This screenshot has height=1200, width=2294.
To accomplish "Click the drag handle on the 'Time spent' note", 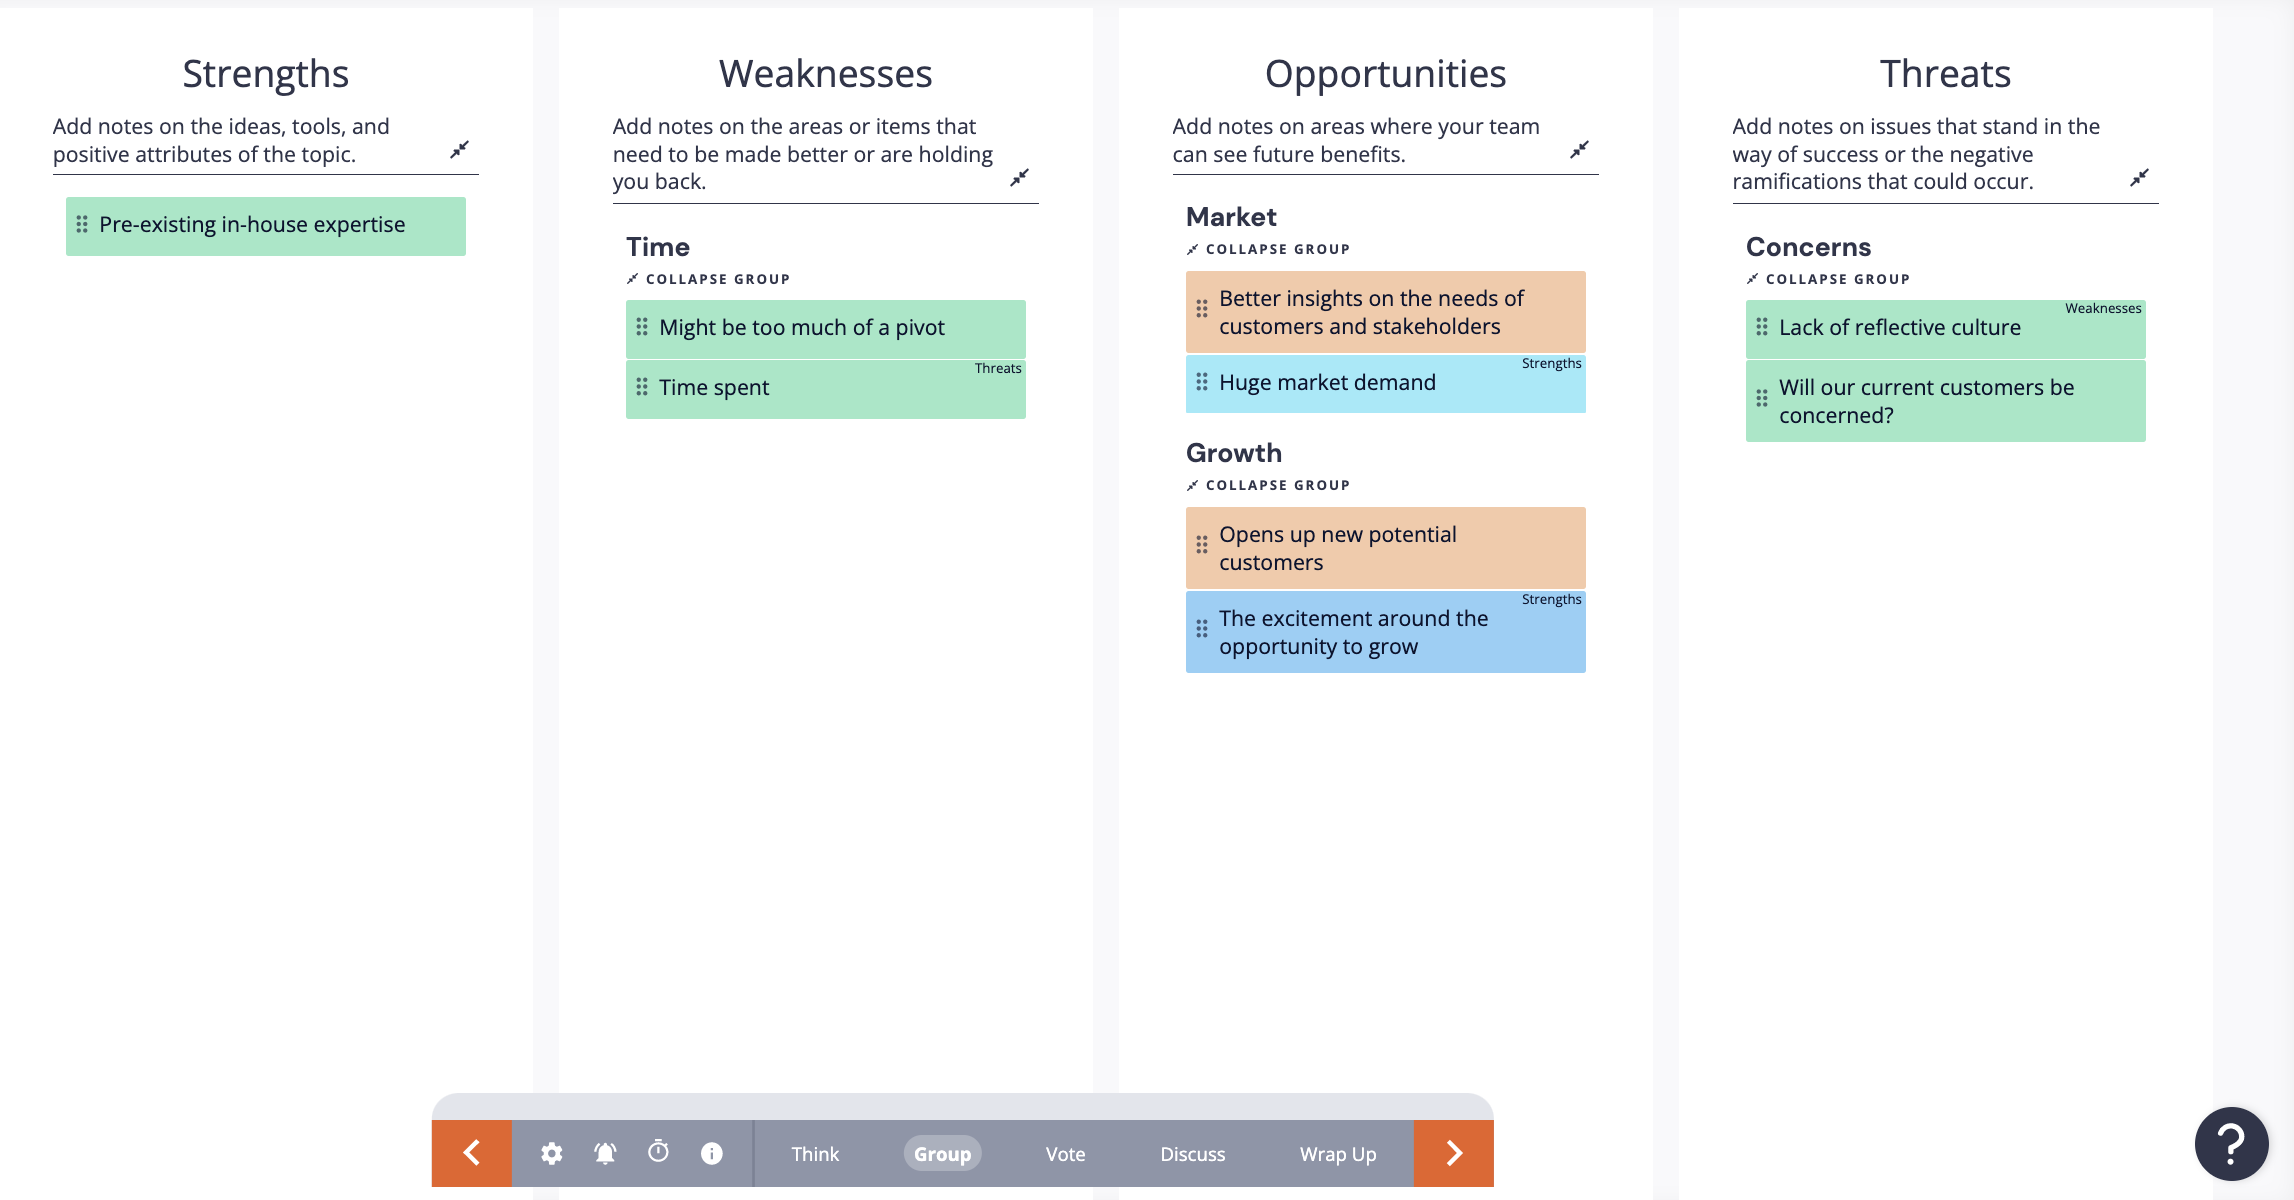I will click(x=642, y=388).
